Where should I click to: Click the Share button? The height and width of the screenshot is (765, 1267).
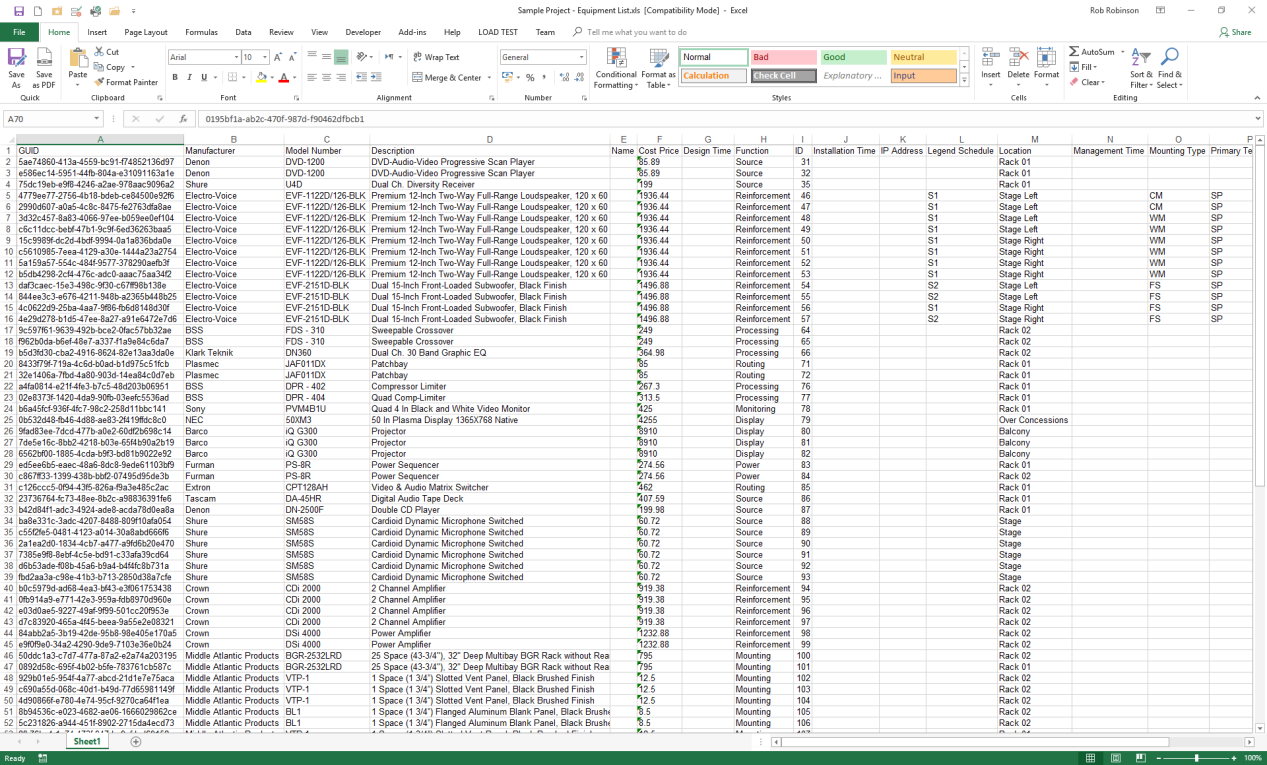point(1236,32)
